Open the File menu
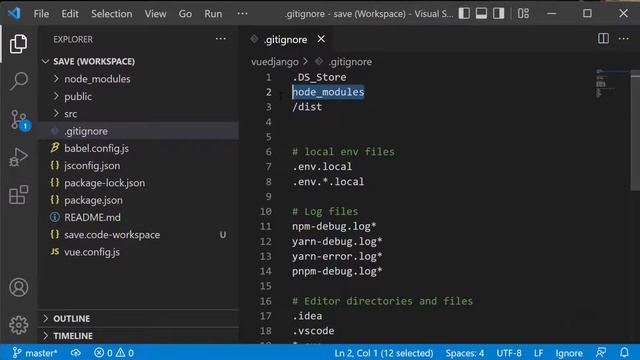 [x=41, y=14]
